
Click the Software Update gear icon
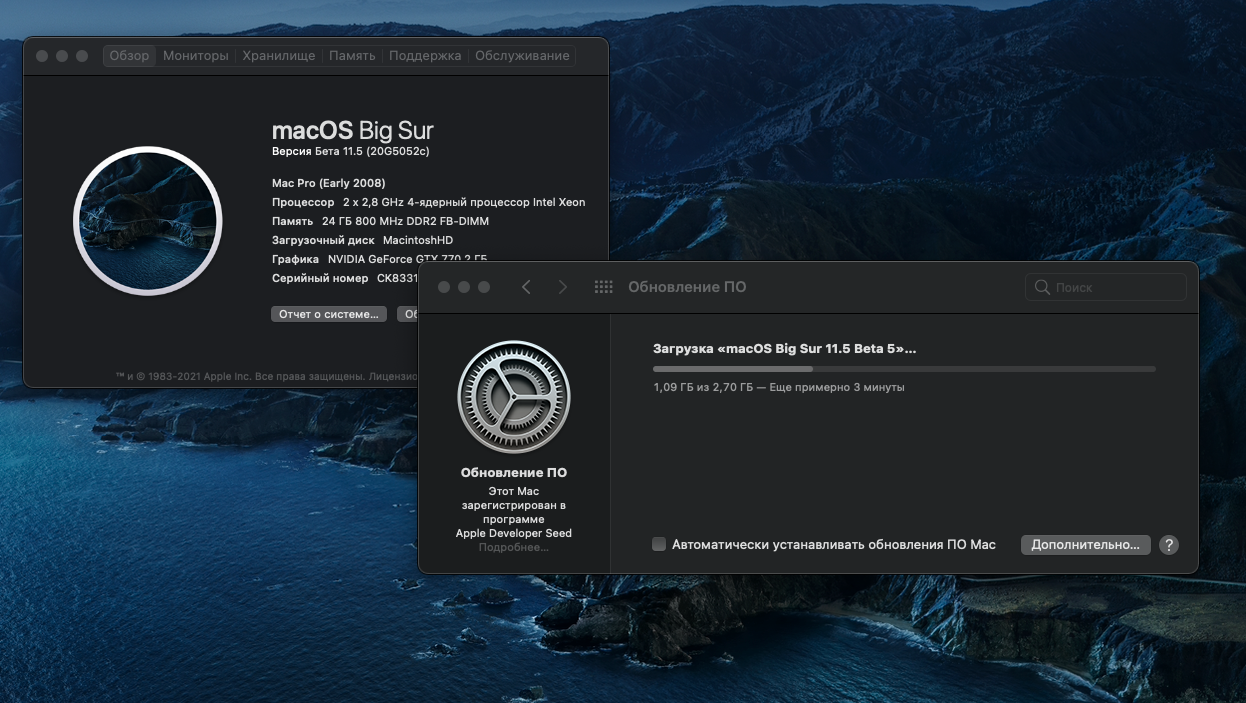click(x=514, y=397)
